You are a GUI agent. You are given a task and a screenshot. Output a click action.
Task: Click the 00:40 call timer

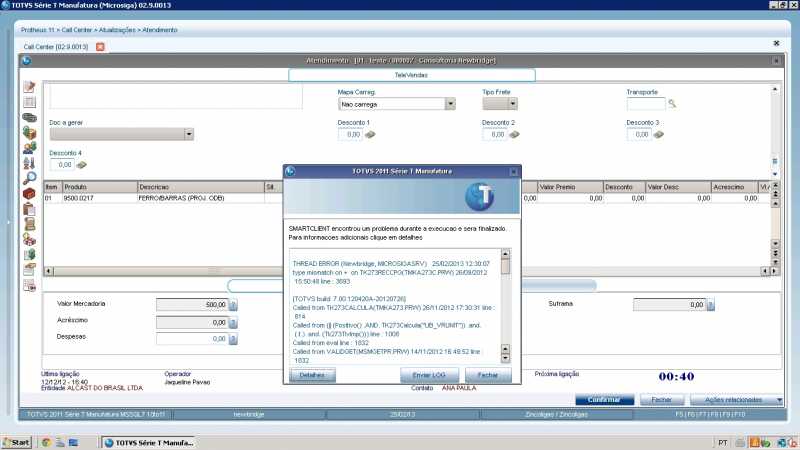[x=676, y=377]
